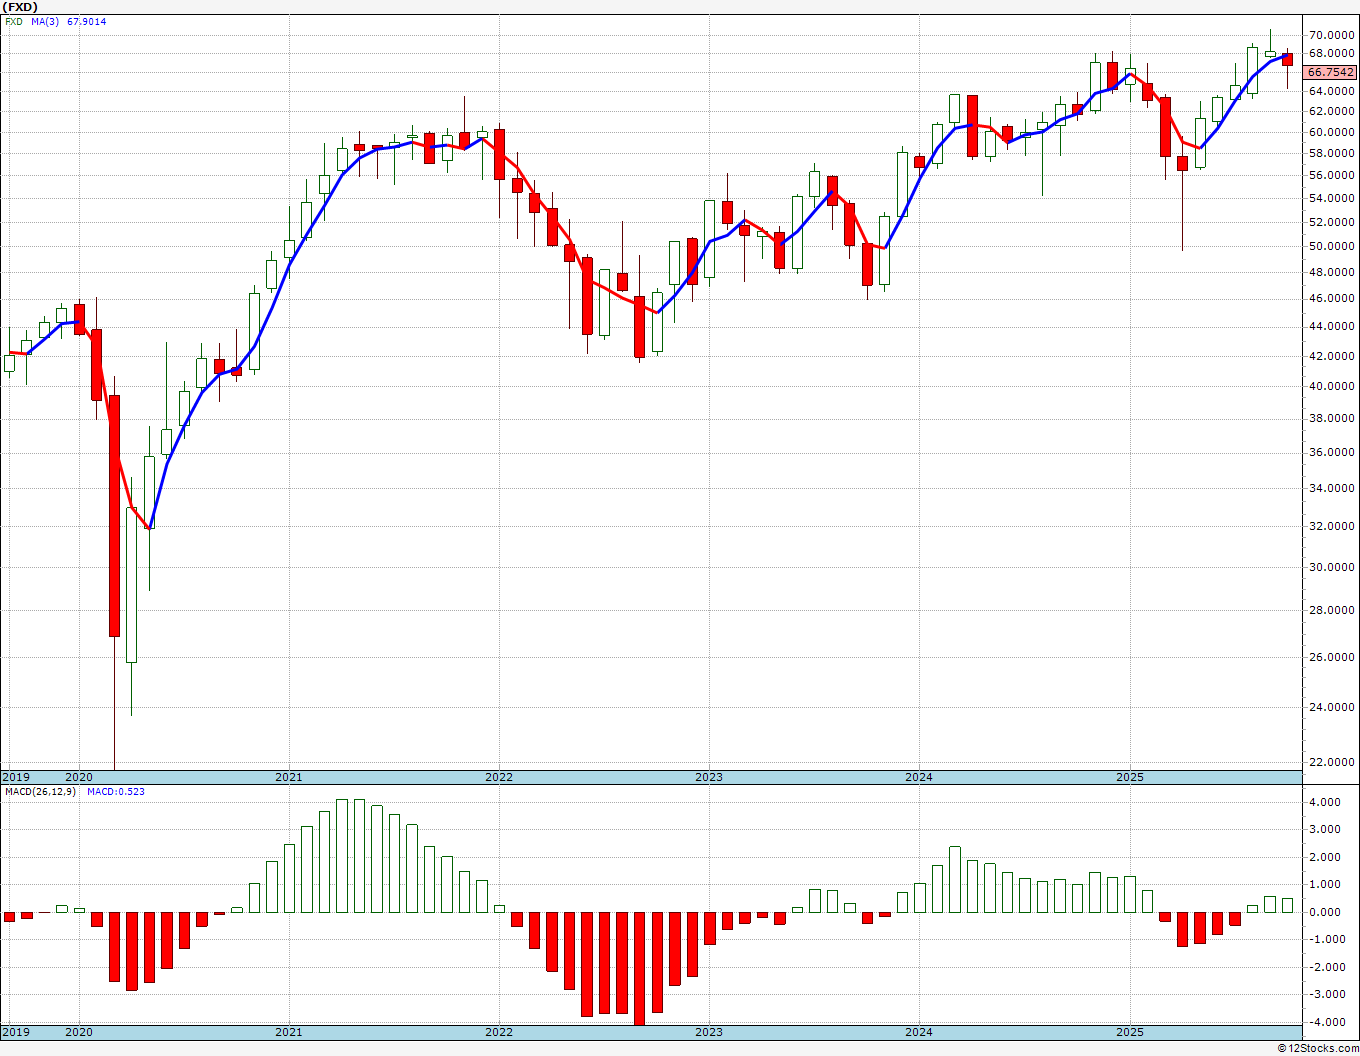The width and height of the screenshot is (1360, 1056).
Task: Click the lowest red MACD bar near 2022
Action: pyautogui.click(x=639, y=969)
